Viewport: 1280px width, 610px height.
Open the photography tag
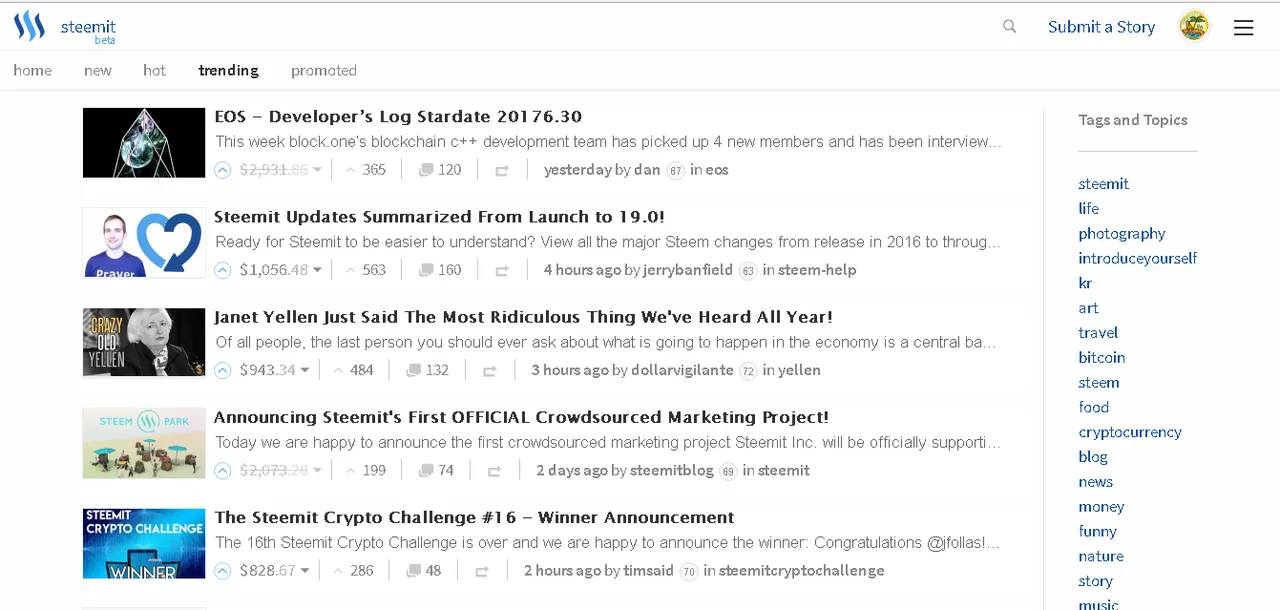[x=1122, y=233]
